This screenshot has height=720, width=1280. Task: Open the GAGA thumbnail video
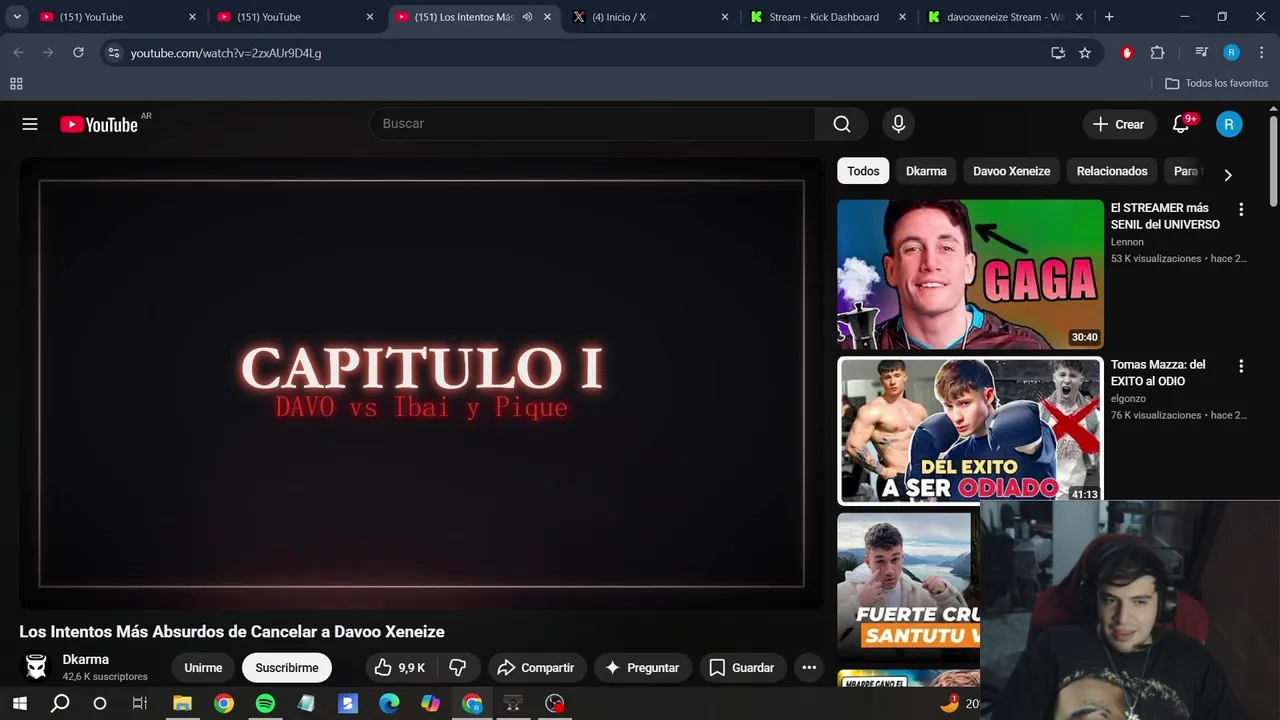[970, 274]
